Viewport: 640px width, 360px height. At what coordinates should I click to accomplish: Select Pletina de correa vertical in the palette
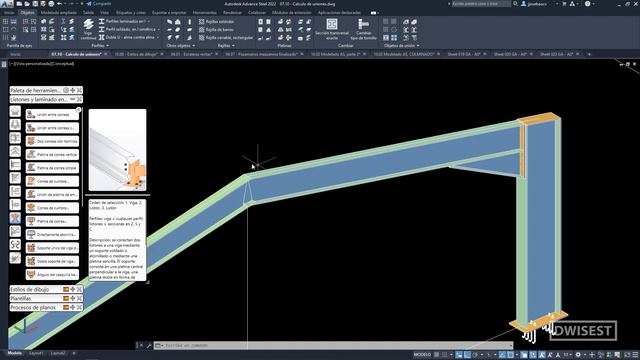coord(52,155)
